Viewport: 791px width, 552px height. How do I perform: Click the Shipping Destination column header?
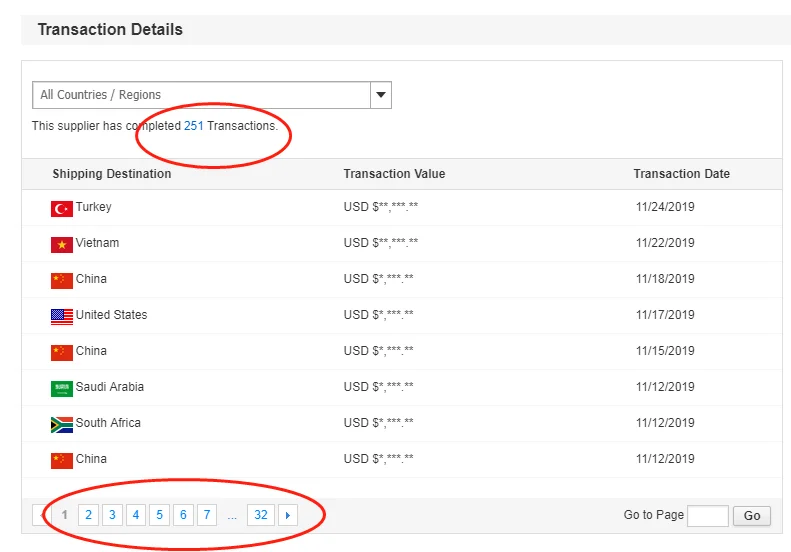pos(112,174)
